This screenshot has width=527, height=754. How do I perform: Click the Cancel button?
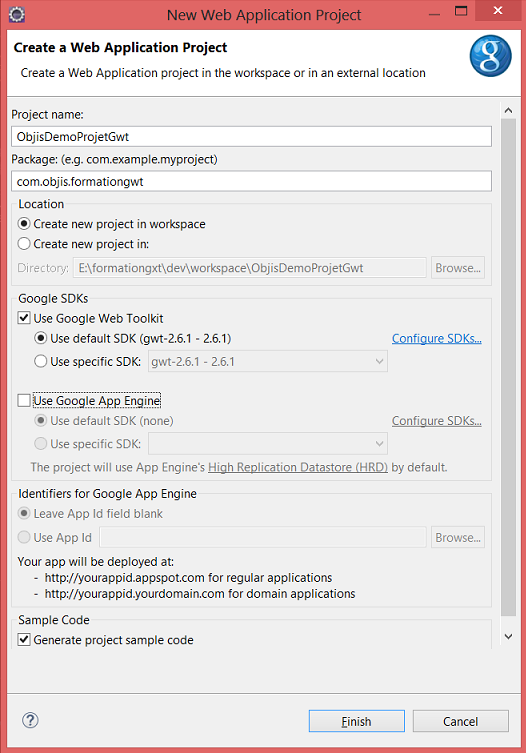[x=461, y=721]
